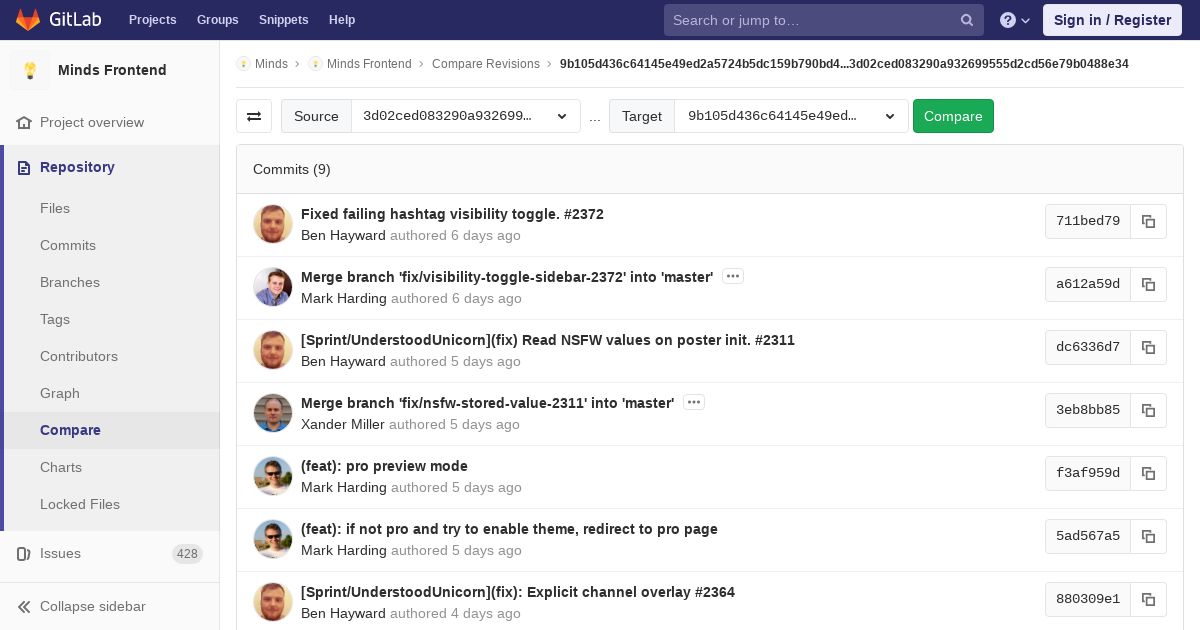Click the search magnifier icon
The width and height of the screenshot is (1200, 630).
pyautogui.click(x=967, y=20)
